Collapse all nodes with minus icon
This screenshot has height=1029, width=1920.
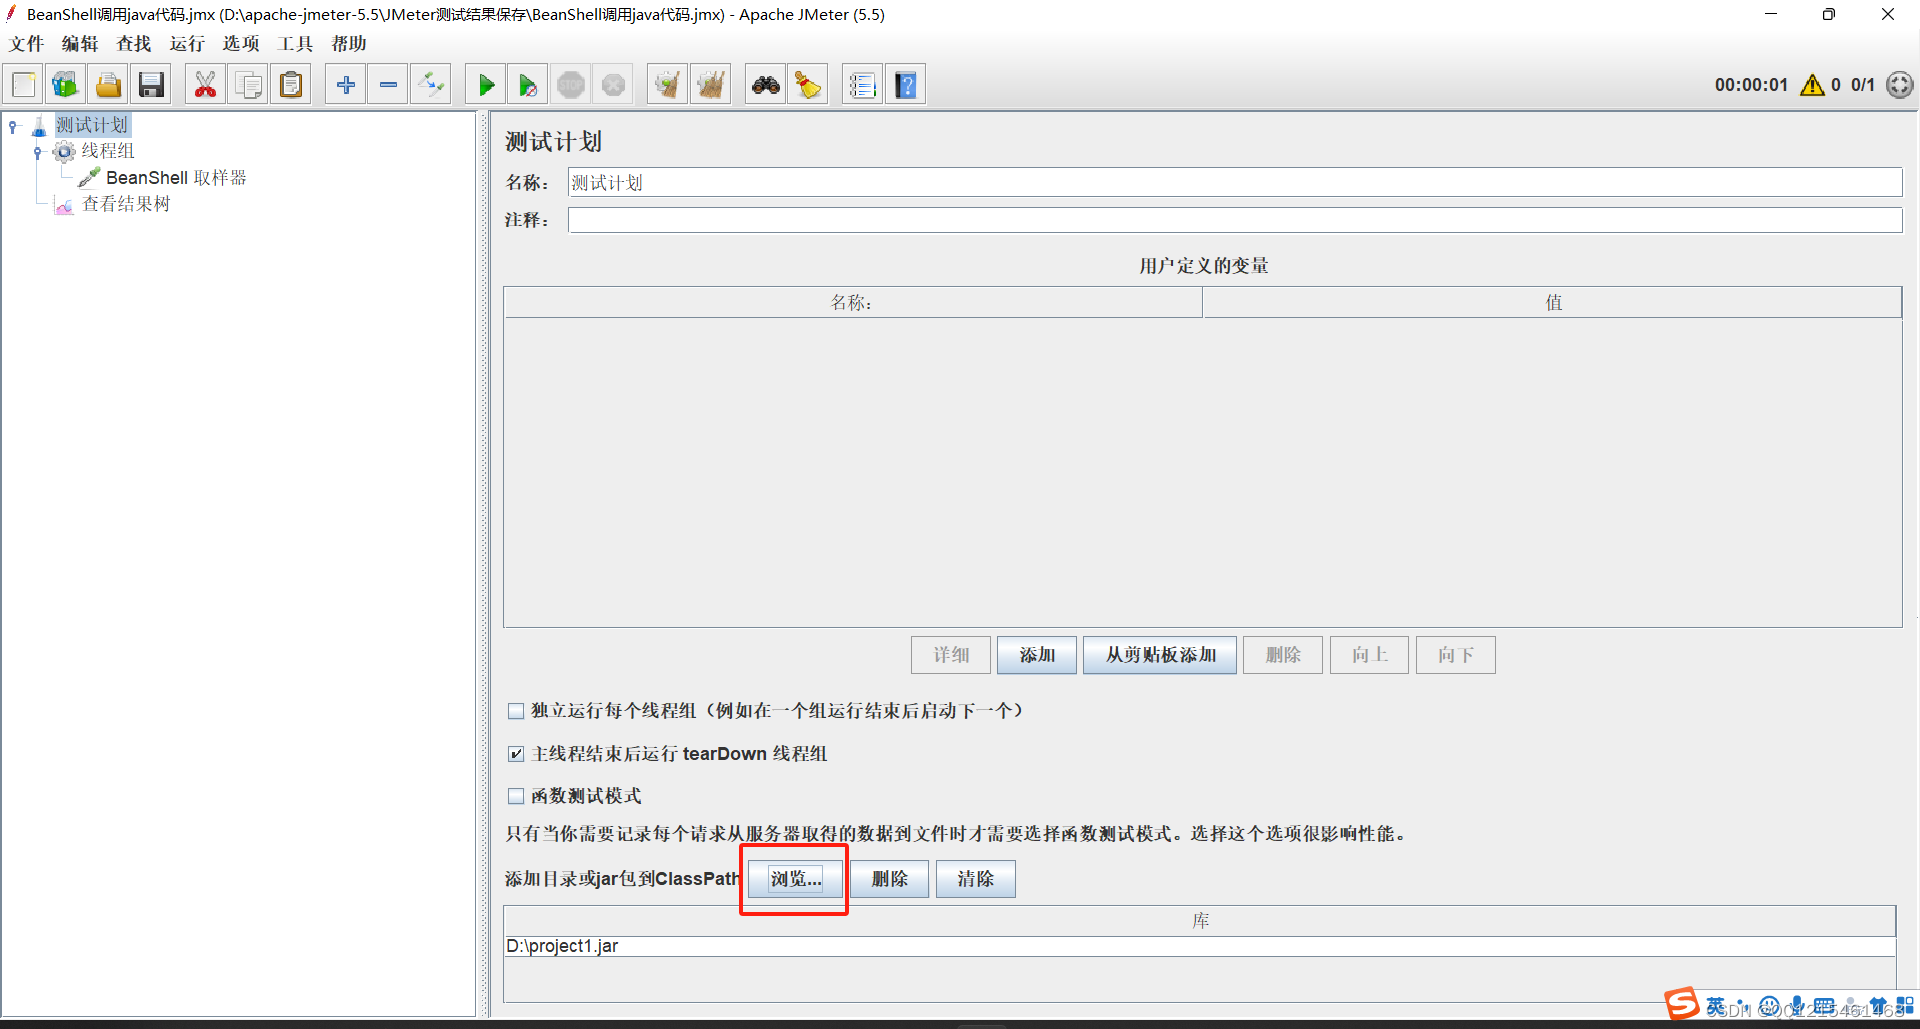(388, 85)
